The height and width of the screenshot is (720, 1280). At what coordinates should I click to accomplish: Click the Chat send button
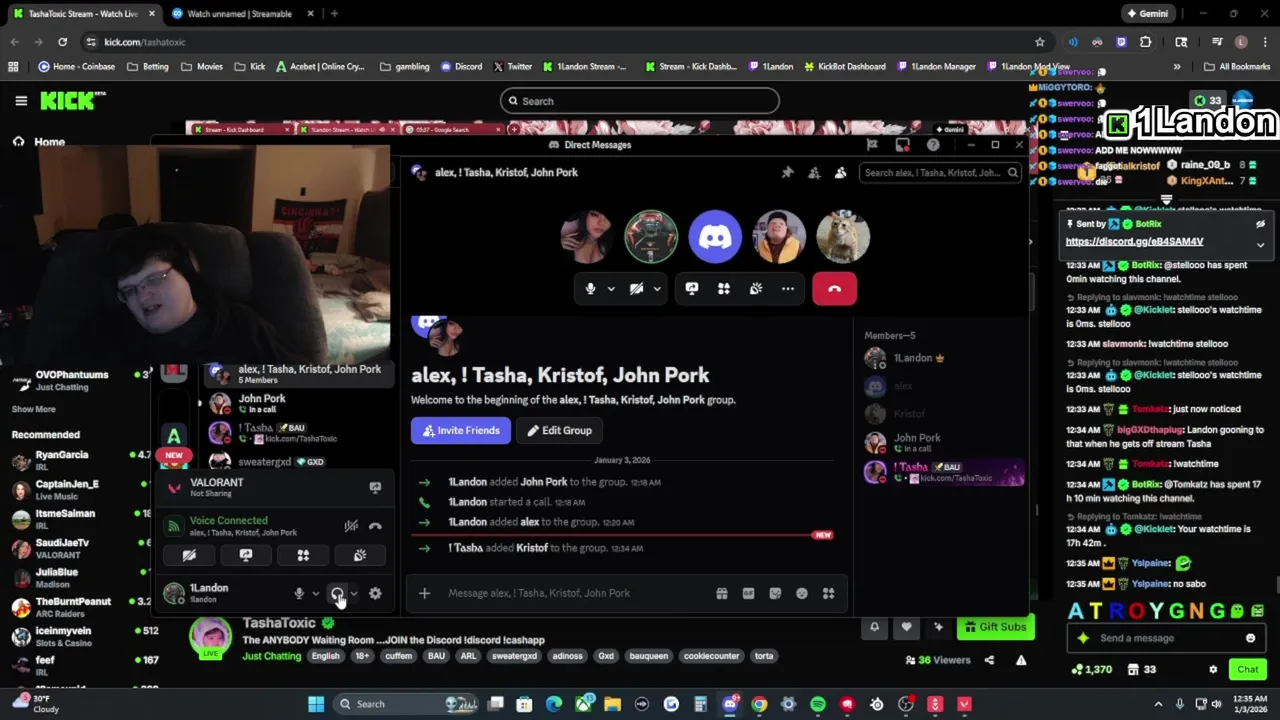pos(1248,669)
